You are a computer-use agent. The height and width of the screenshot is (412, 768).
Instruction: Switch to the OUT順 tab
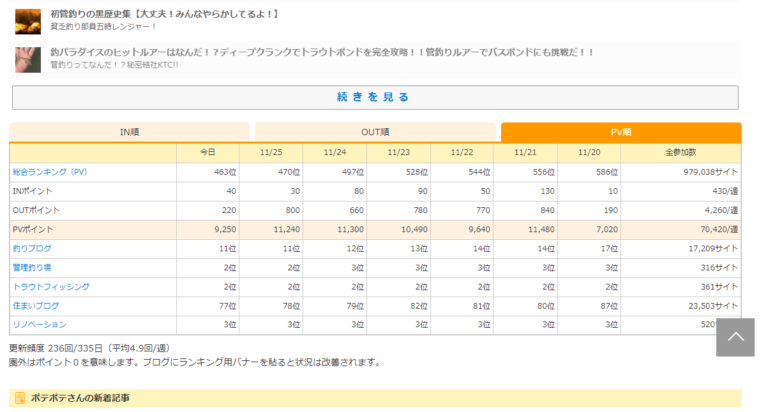click(375, 132)
